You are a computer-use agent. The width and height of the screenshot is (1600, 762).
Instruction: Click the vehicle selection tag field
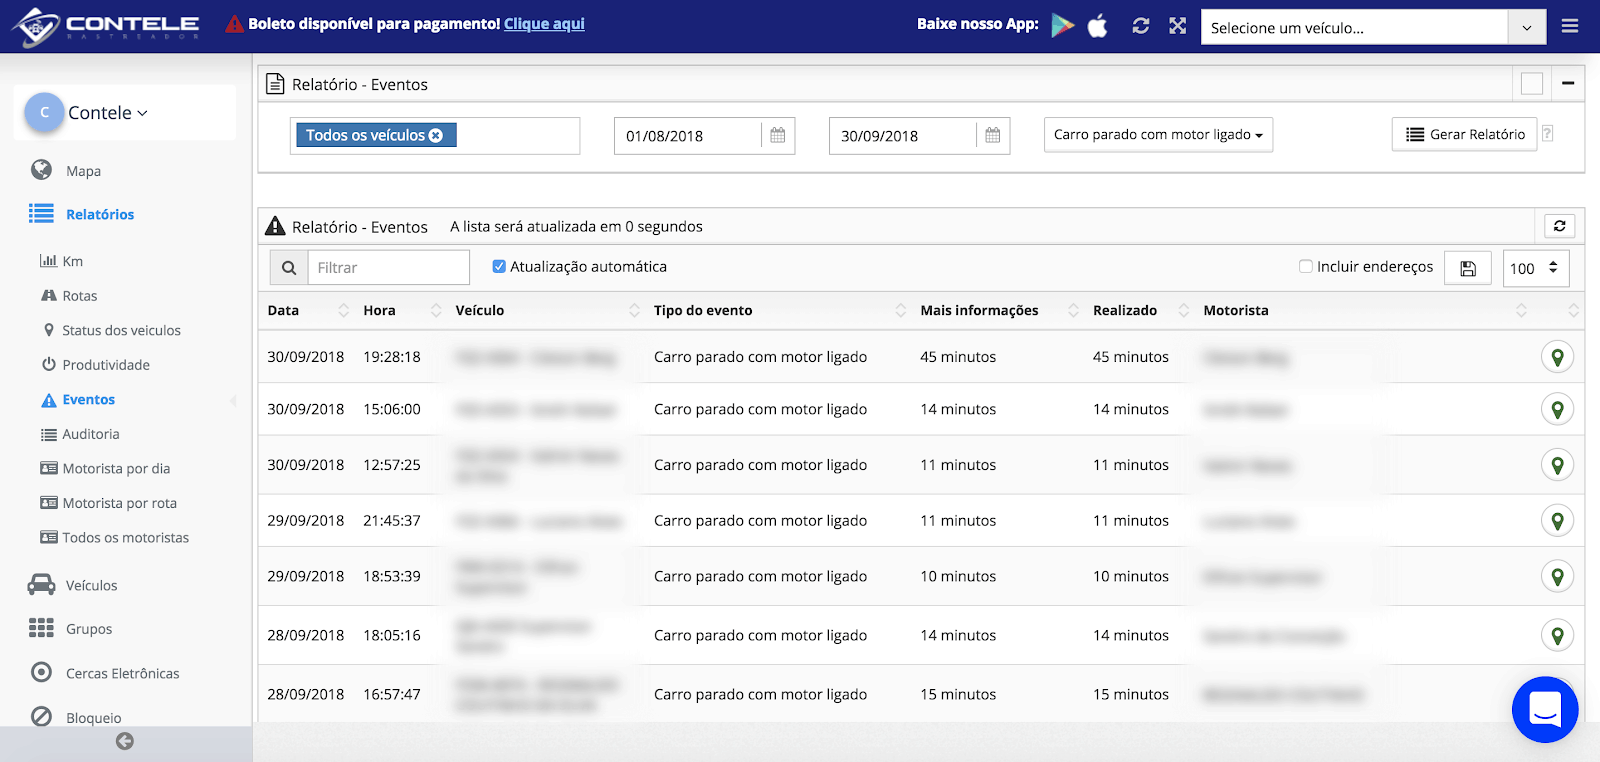coord(435,136)
